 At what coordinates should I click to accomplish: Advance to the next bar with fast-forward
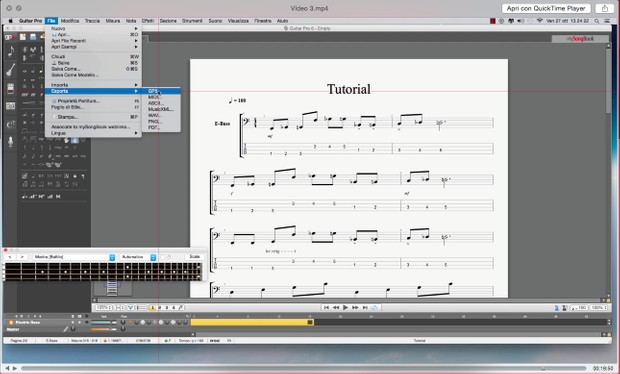coord(355,307)
